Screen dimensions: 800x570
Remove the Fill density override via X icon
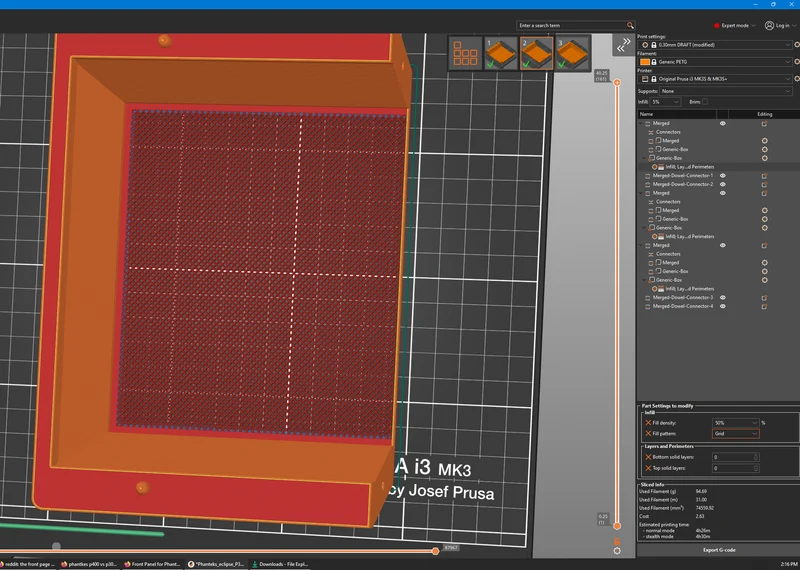click(x=648, y=423)
